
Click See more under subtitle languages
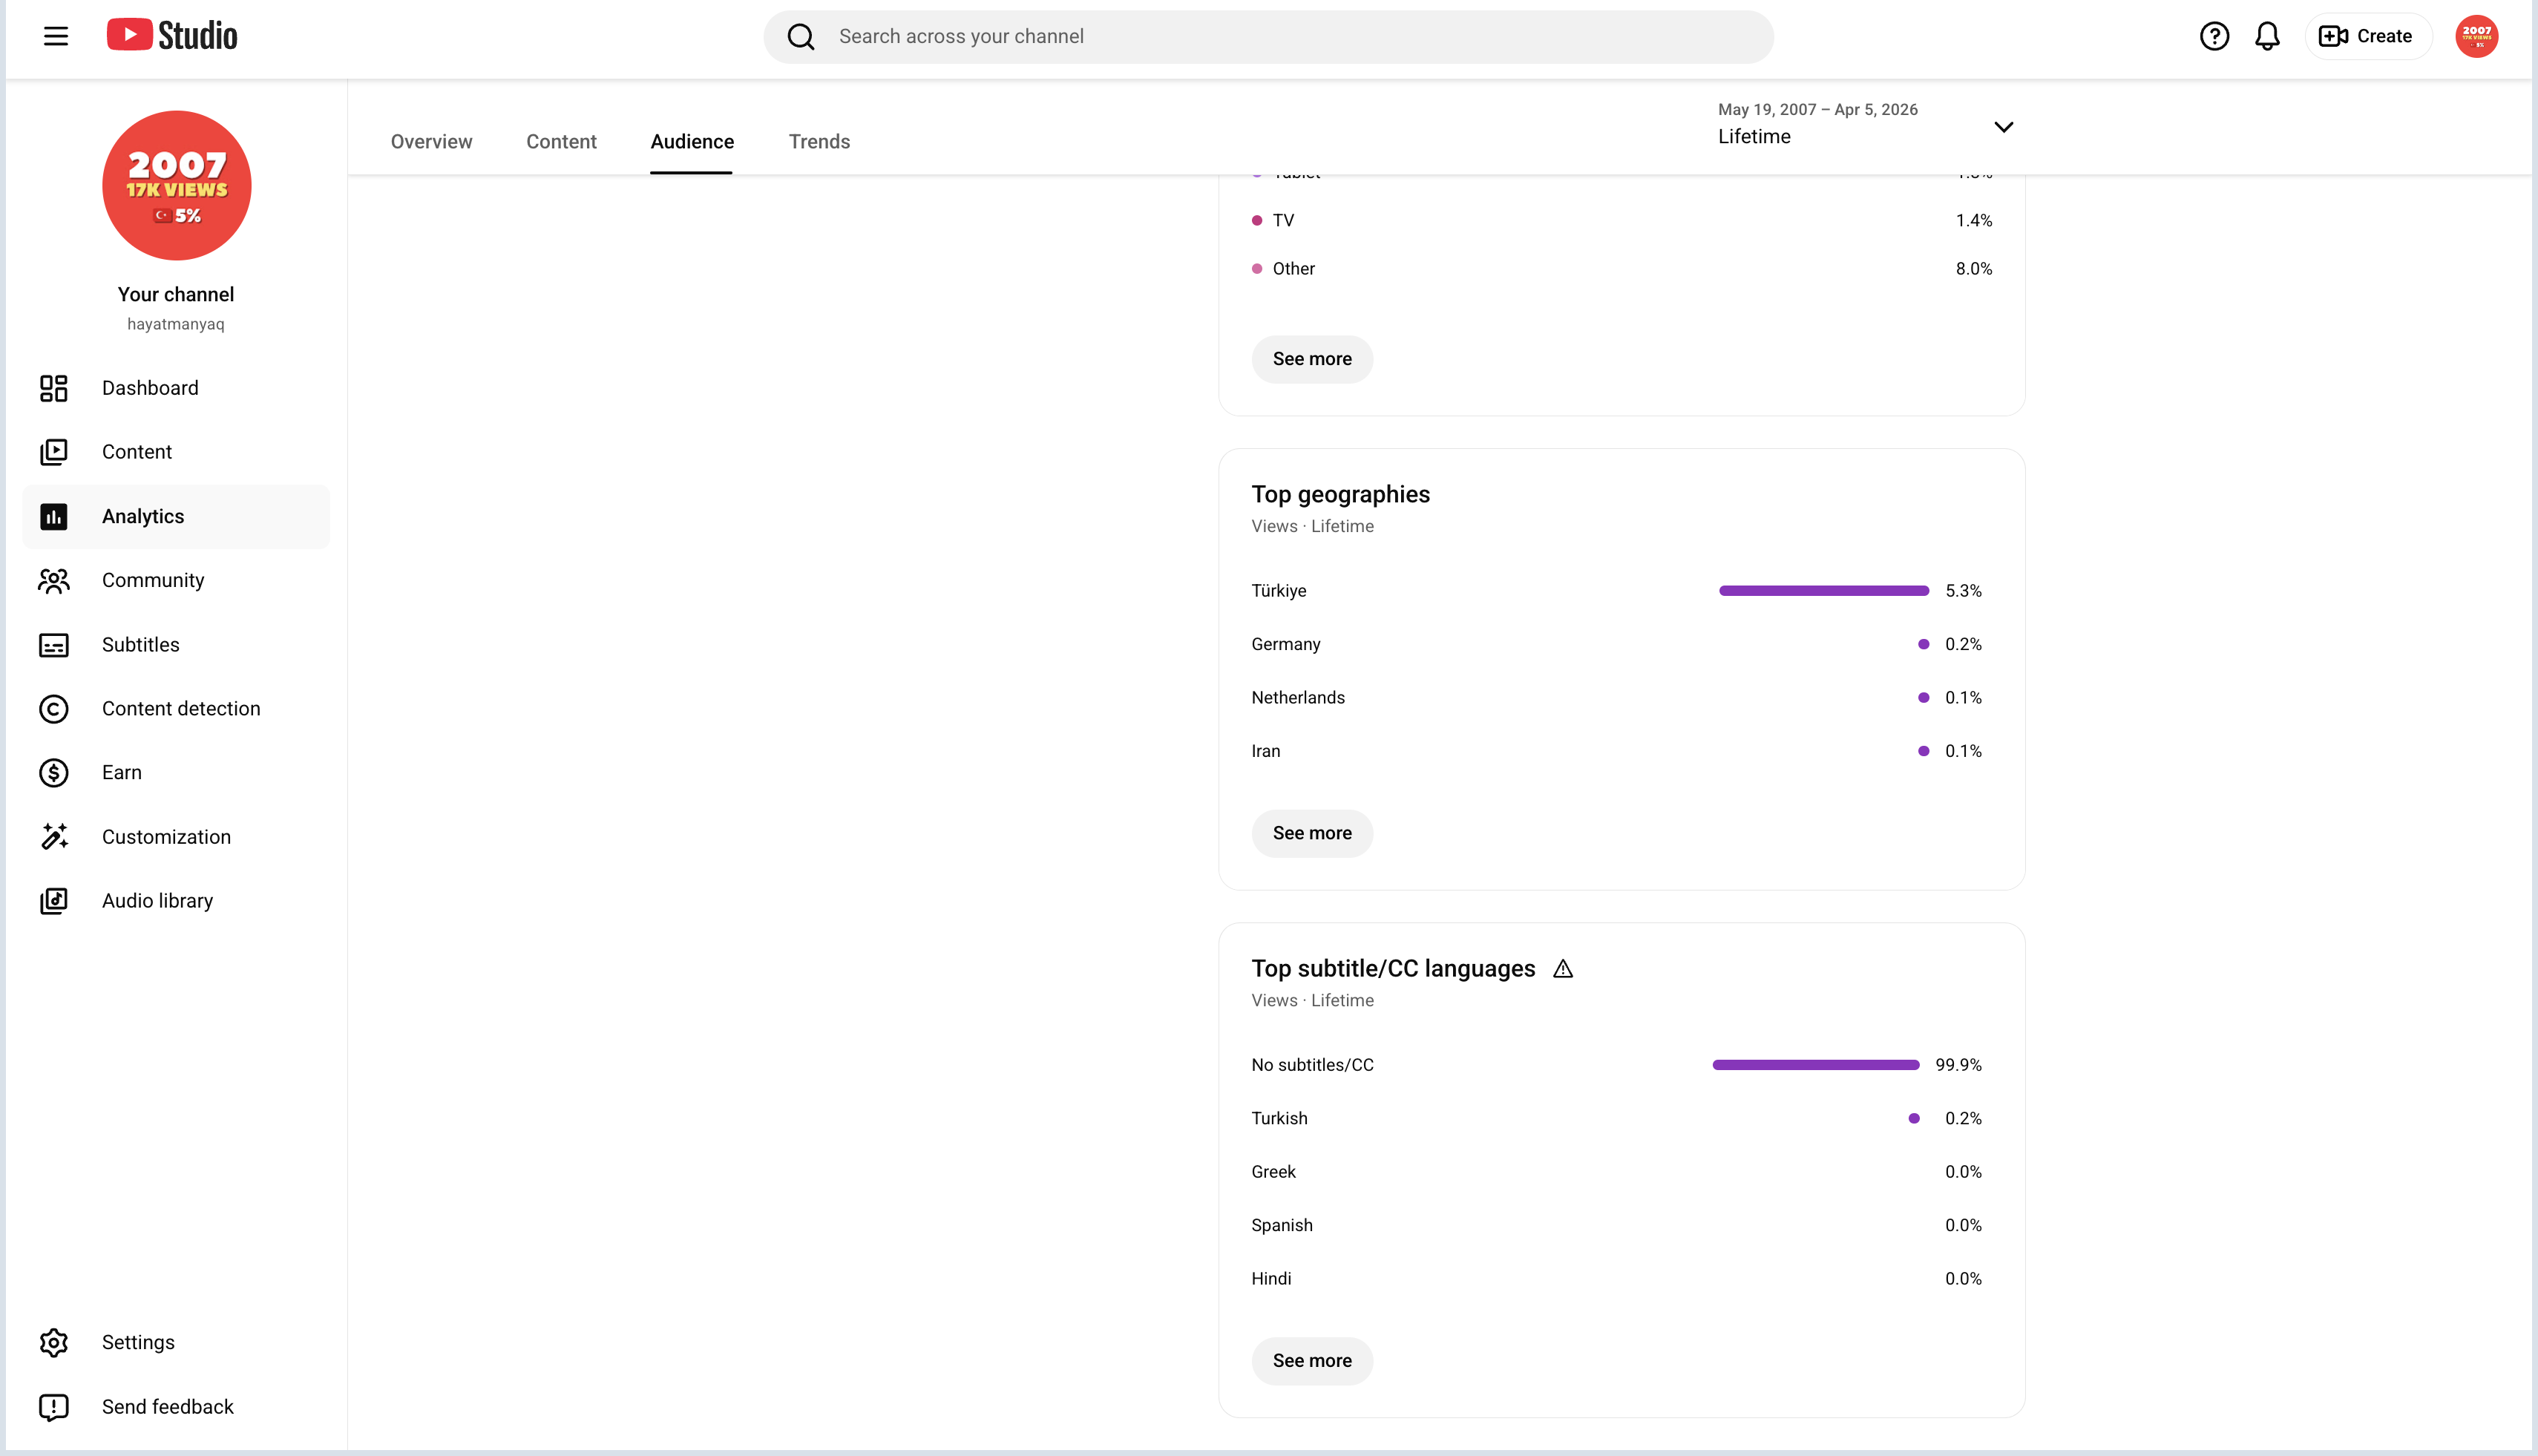pyautogui.click(x=1312, y=1361)
